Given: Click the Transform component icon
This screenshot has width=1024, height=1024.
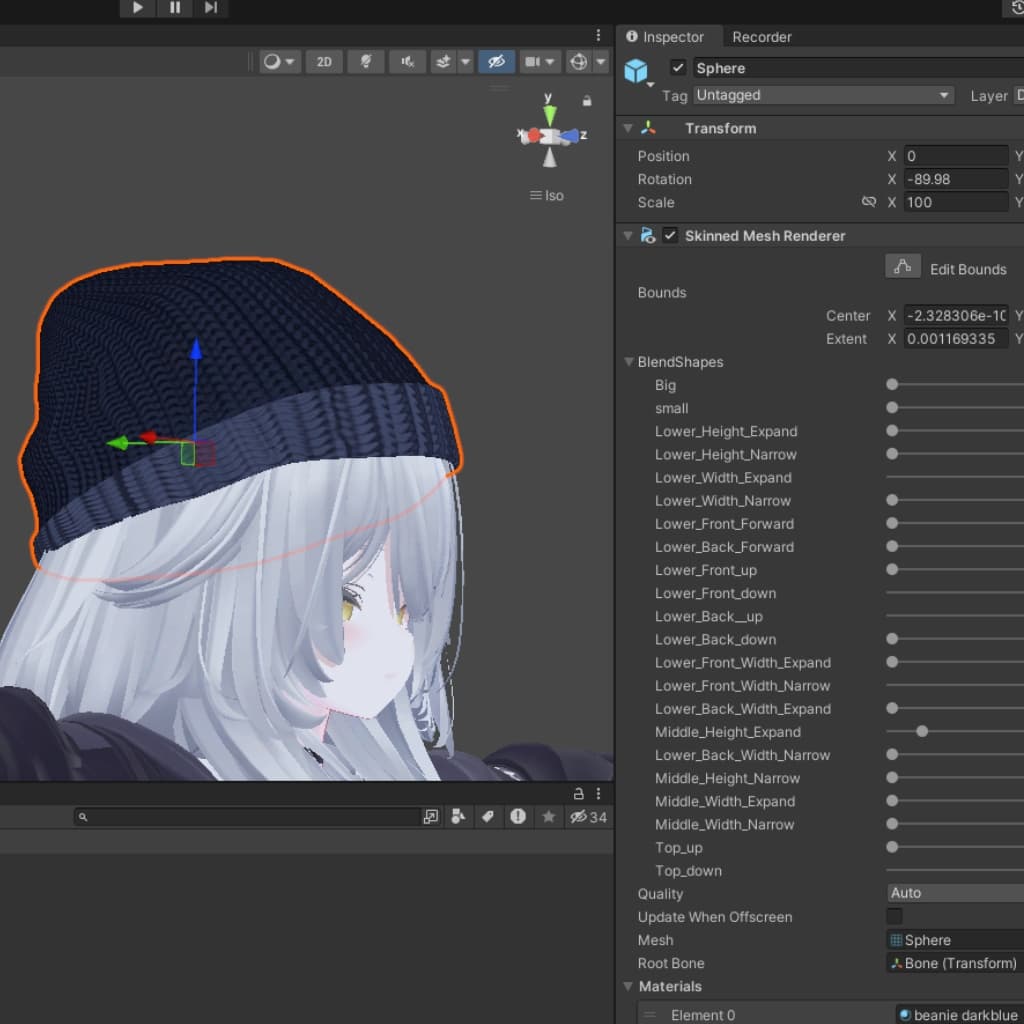Looking at the screenshot, I should pos(648,128).
